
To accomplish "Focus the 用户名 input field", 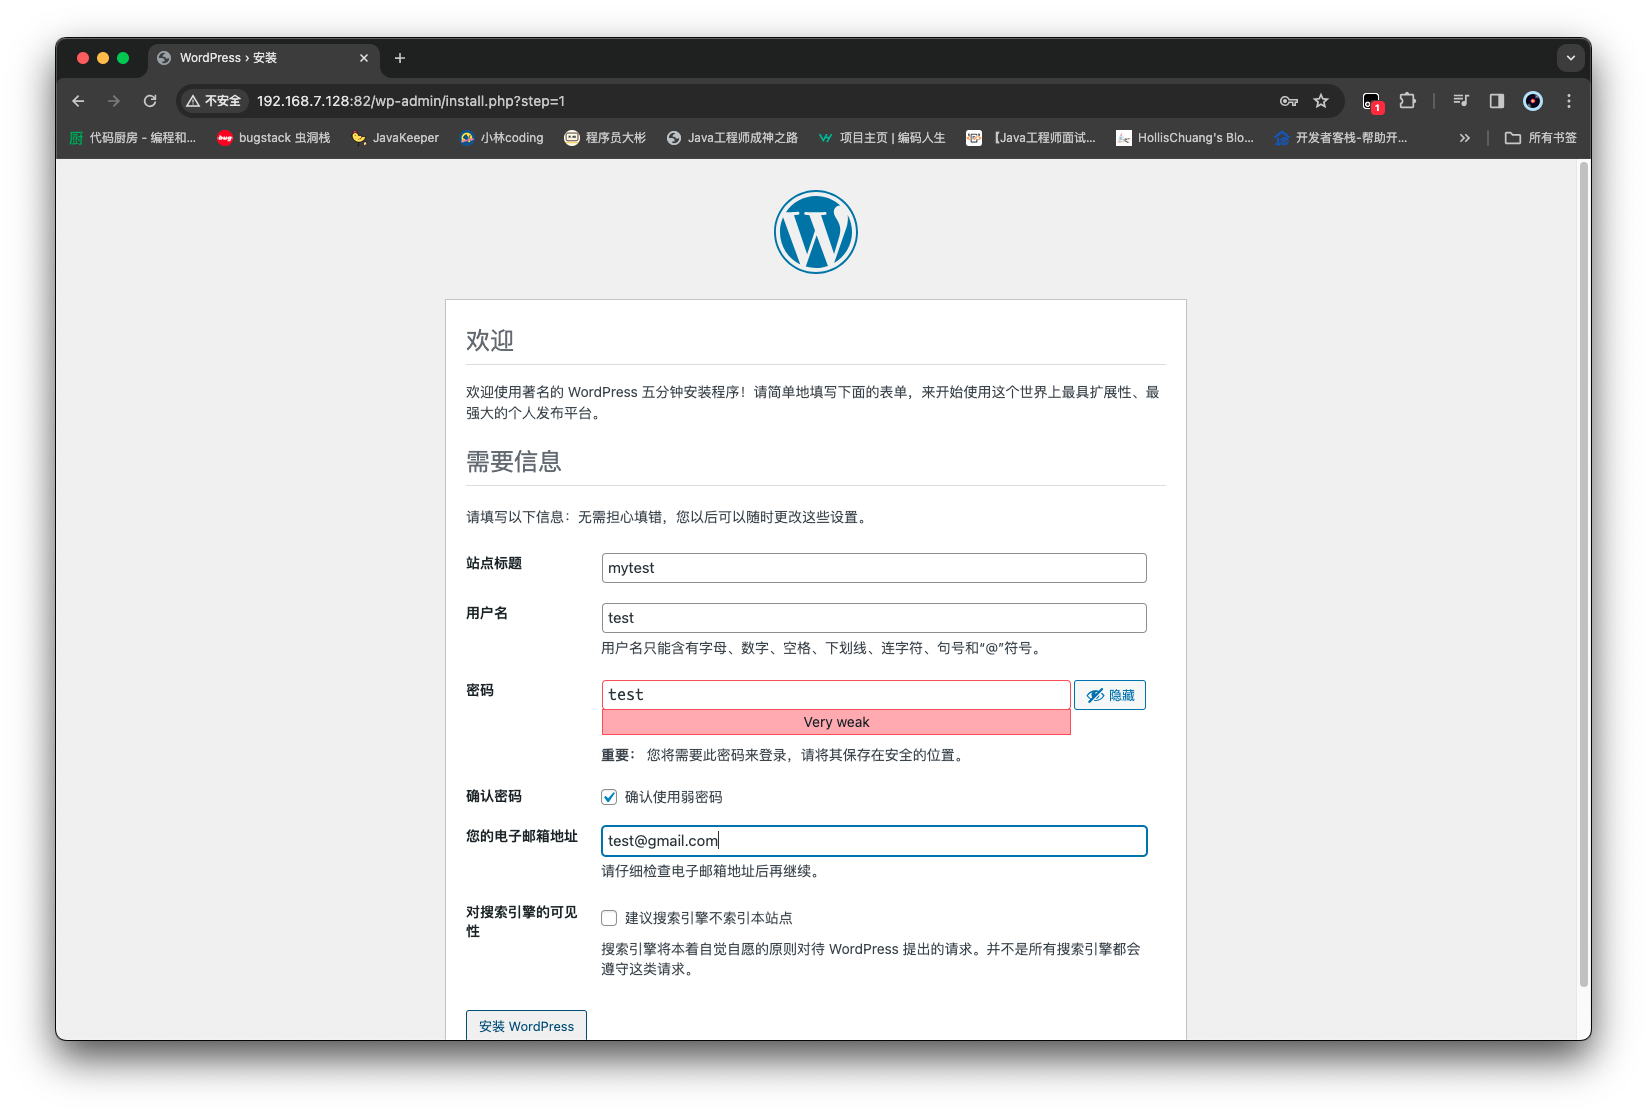I will point(874,618).
